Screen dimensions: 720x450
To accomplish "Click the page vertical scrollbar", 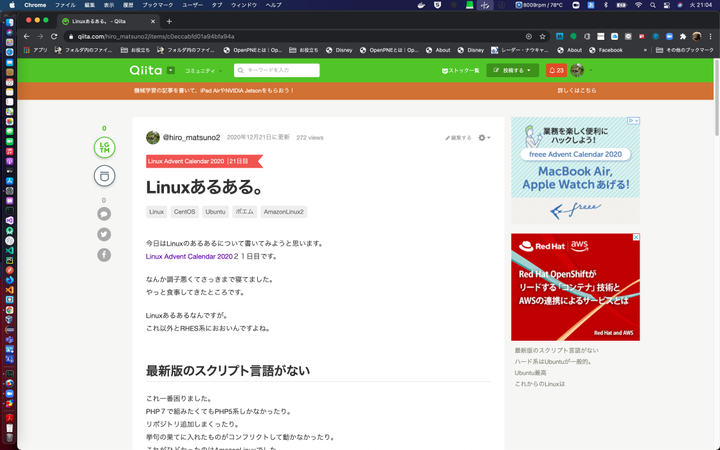I will (x=717, y=98).
